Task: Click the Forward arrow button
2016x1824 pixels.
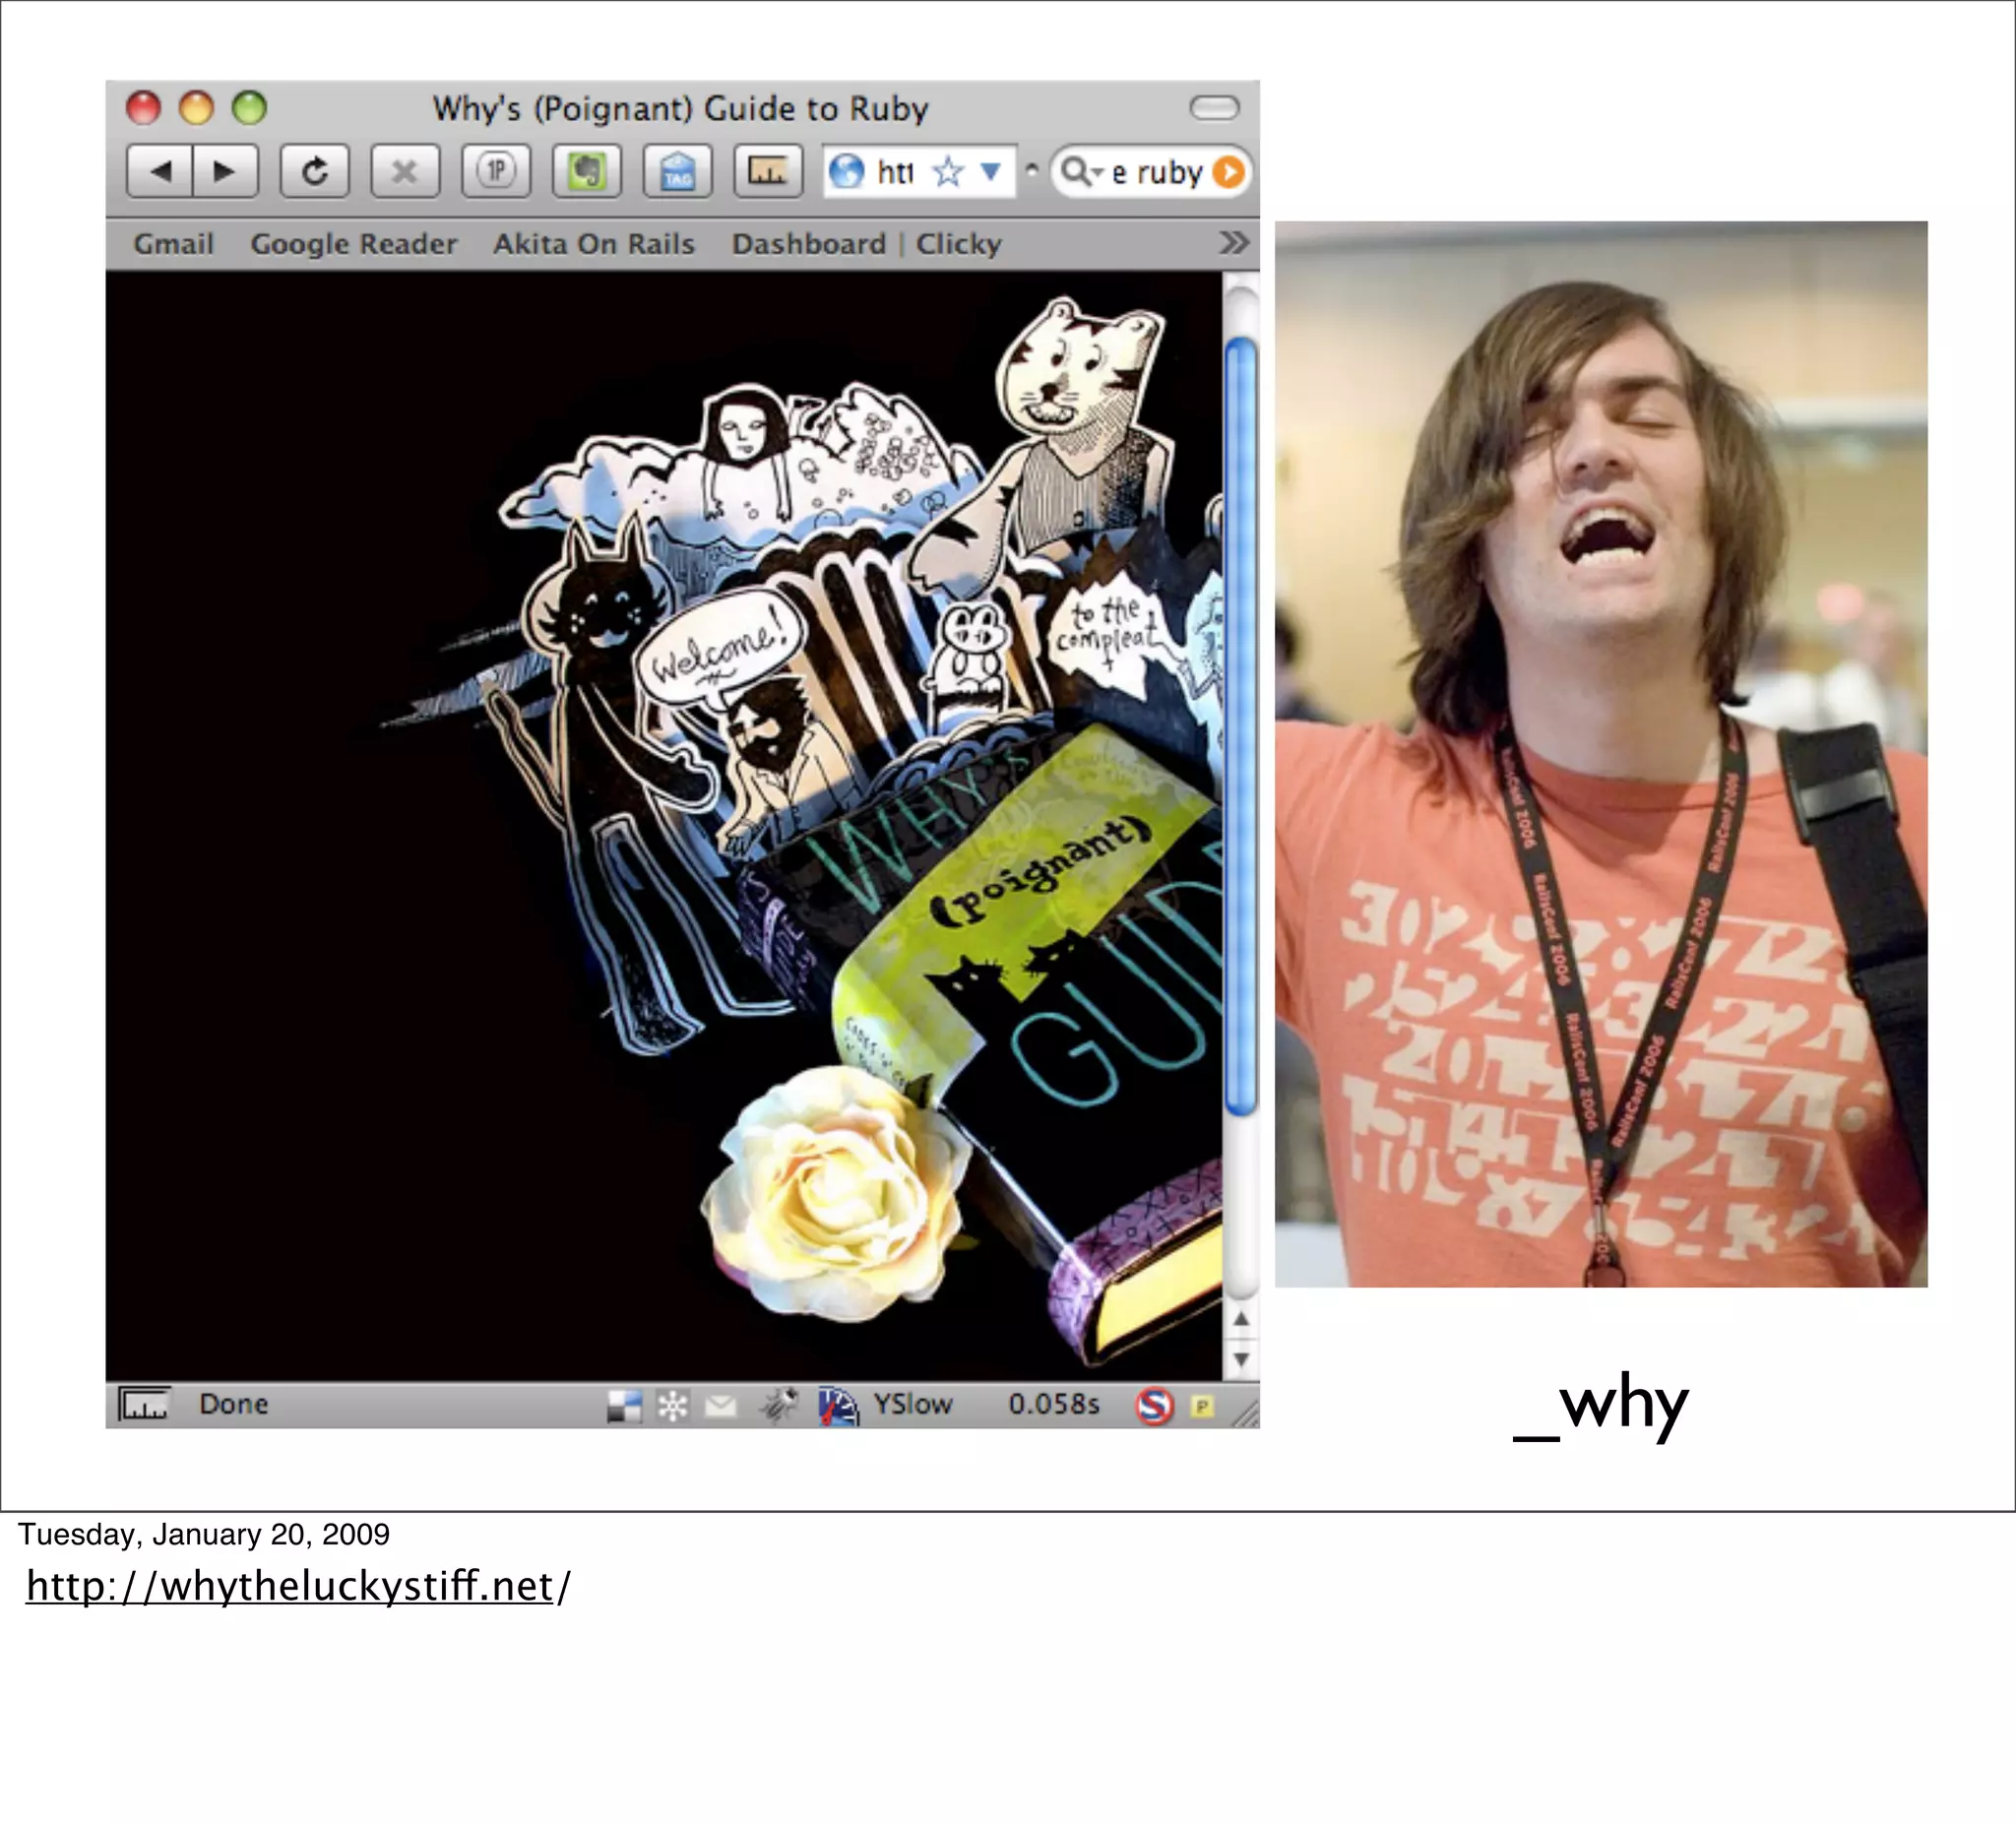Action: coord(225,172)
